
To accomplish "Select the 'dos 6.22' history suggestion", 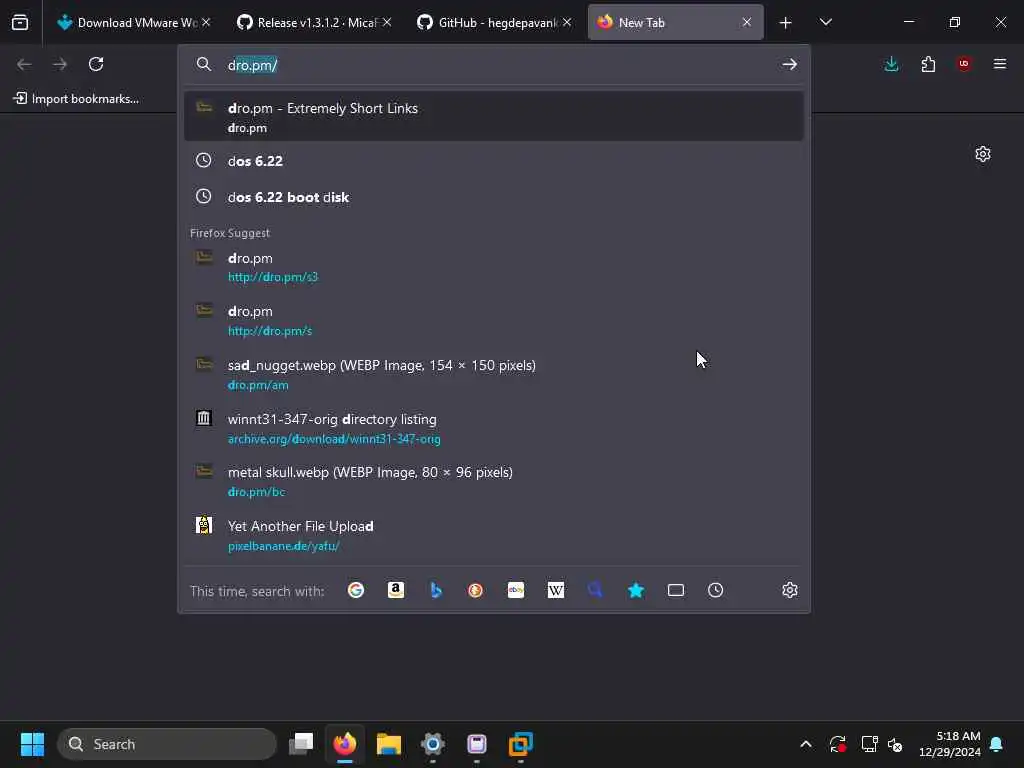I will point(494,161).
